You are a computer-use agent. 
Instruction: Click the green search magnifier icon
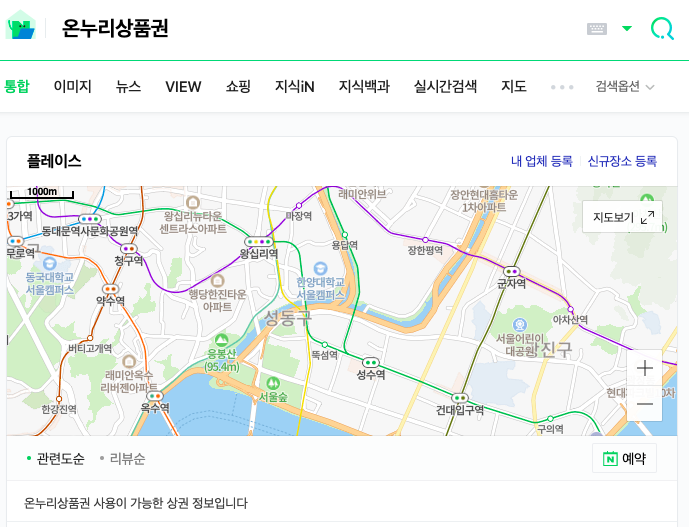pos(662,29)
